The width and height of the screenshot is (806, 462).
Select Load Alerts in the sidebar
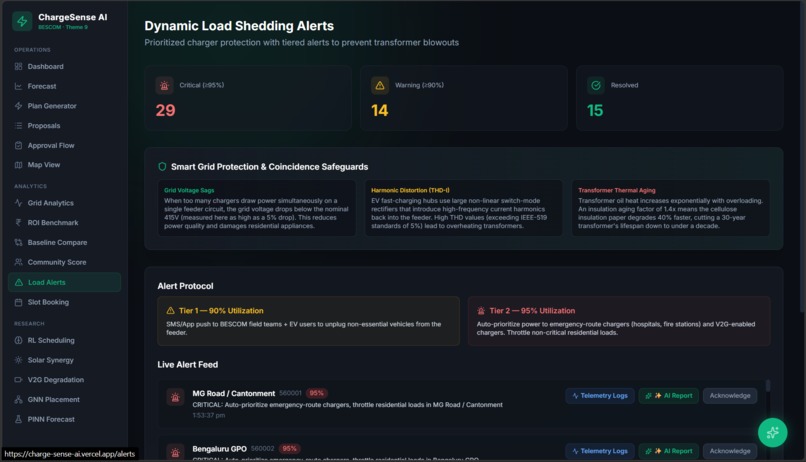coord(64,282)
